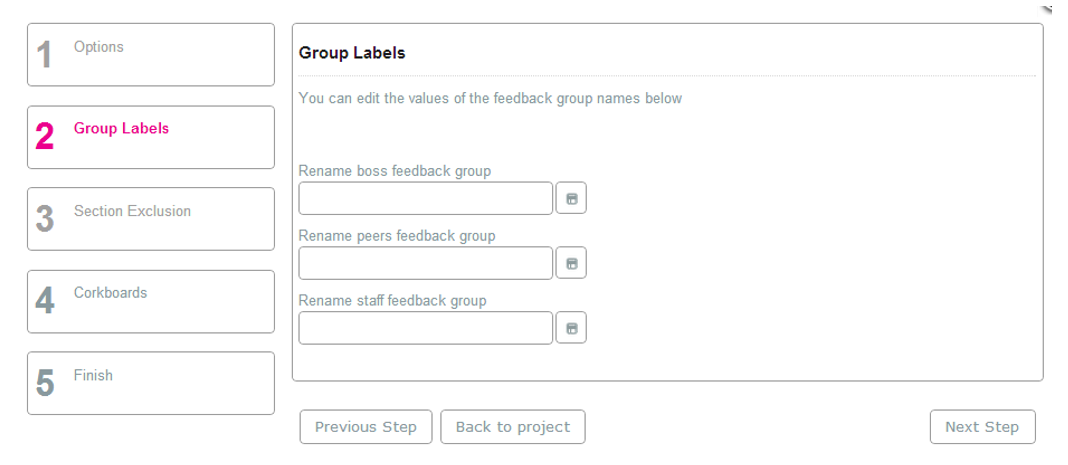Advance with the Next Step button
The height and width of the screenshot is (465, 1068).
point(982,427)
